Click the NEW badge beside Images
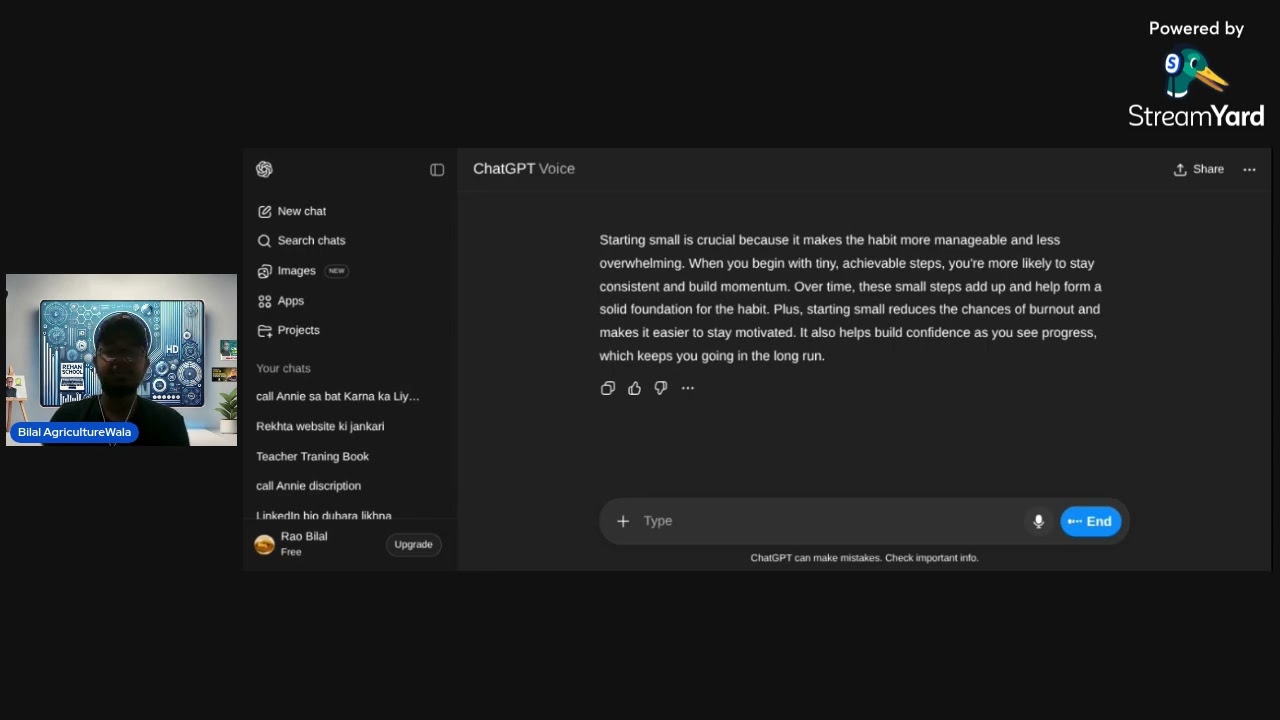The width and height of the screenshot is (1280, 720). coord(336,271)
